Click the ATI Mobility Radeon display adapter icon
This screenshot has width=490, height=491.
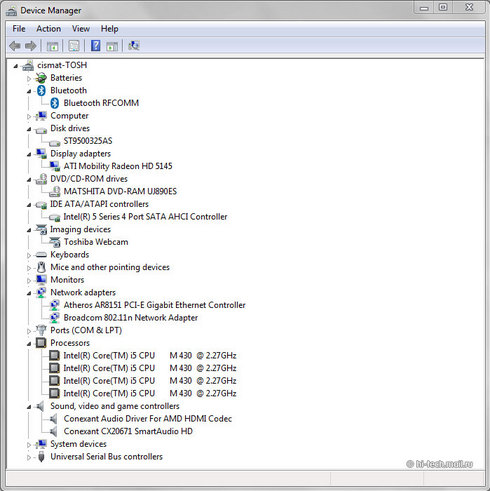55,166
